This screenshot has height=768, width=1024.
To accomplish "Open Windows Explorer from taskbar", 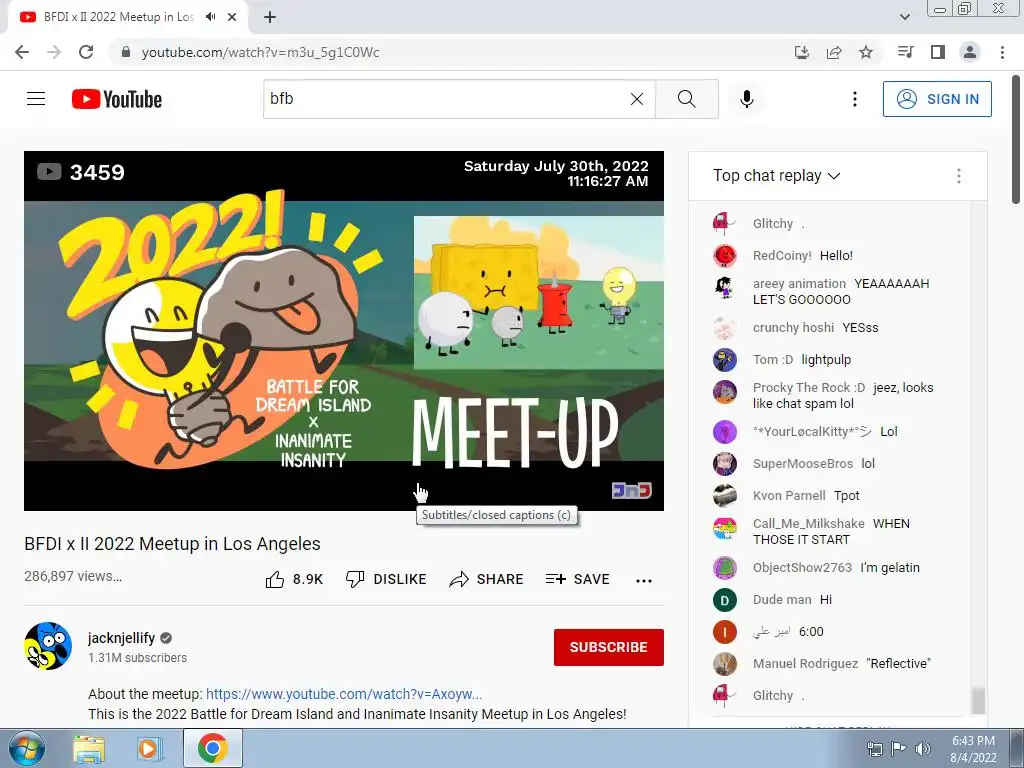I will click(89, 749).
